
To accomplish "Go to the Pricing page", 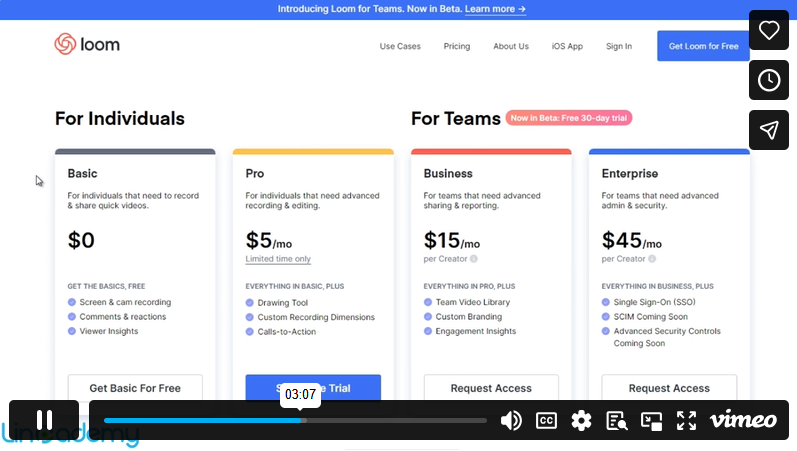I will (x=457, y=46).
